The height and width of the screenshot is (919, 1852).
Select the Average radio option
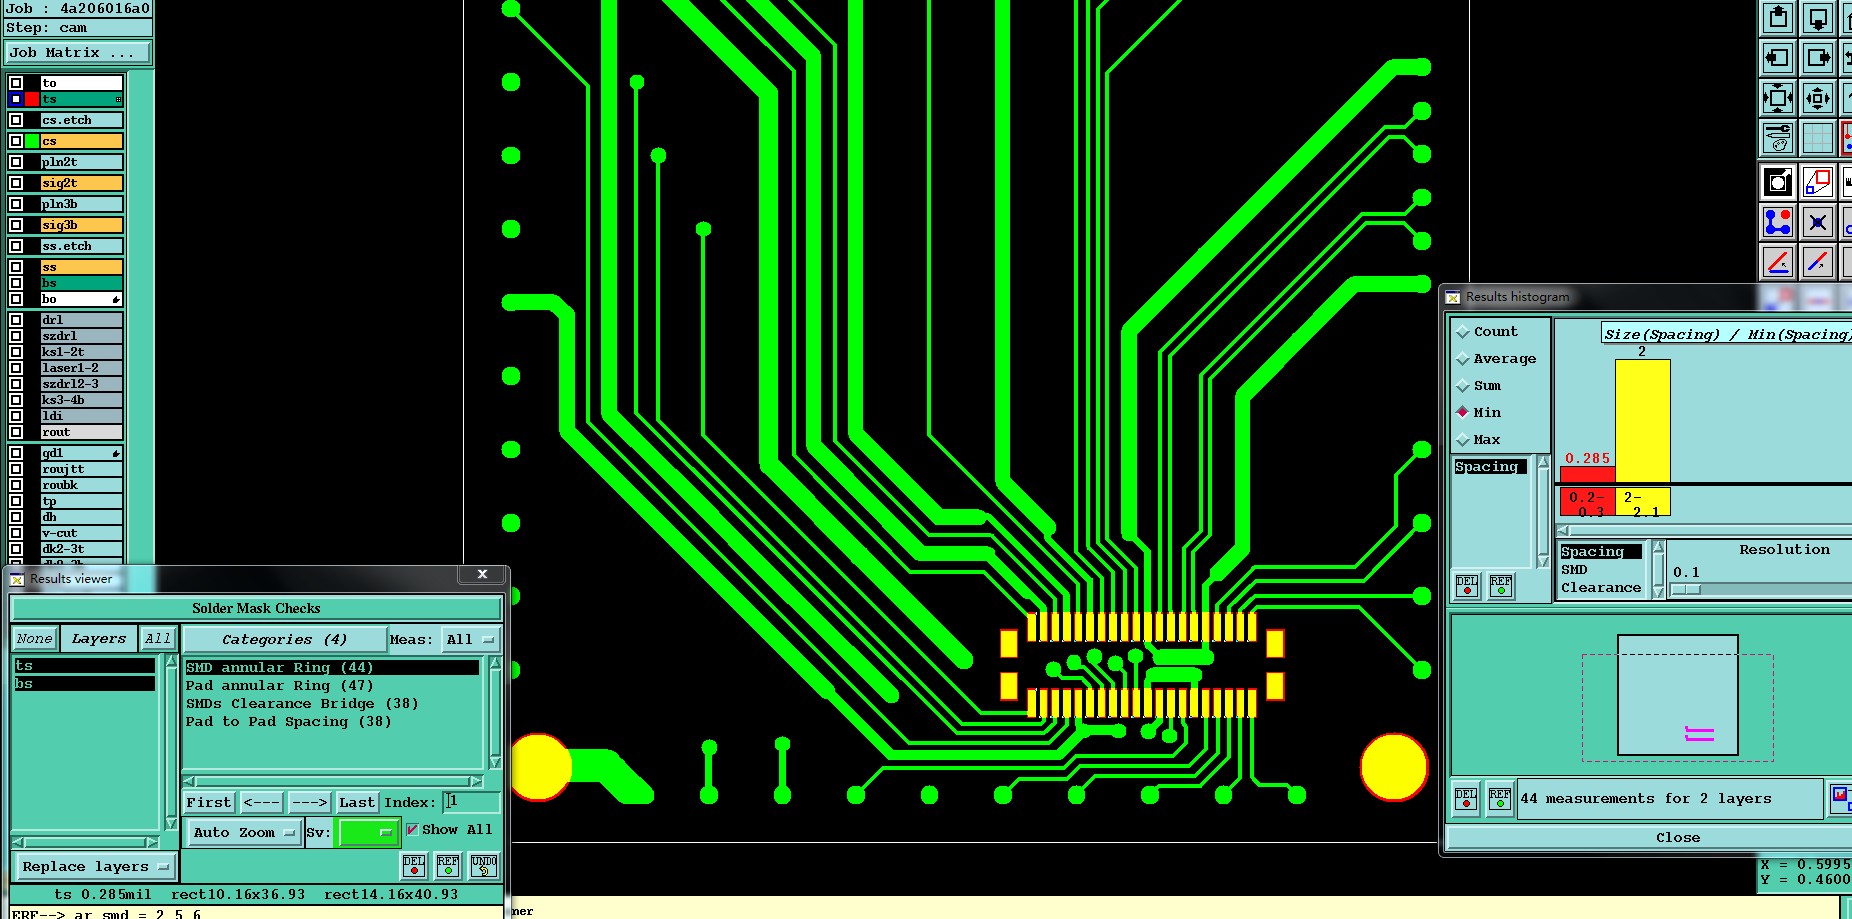pos(1463,359)
